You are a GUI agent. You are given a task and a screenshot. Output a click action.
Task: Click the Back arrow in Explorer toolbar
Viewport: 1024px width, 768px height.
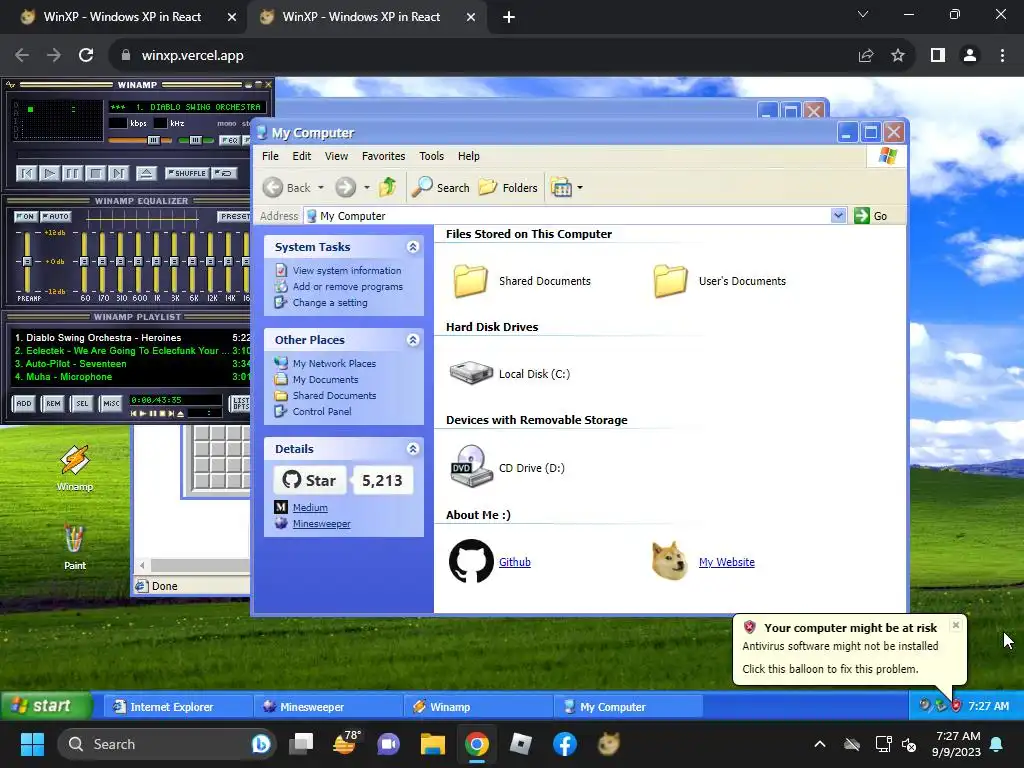(273, 188)
